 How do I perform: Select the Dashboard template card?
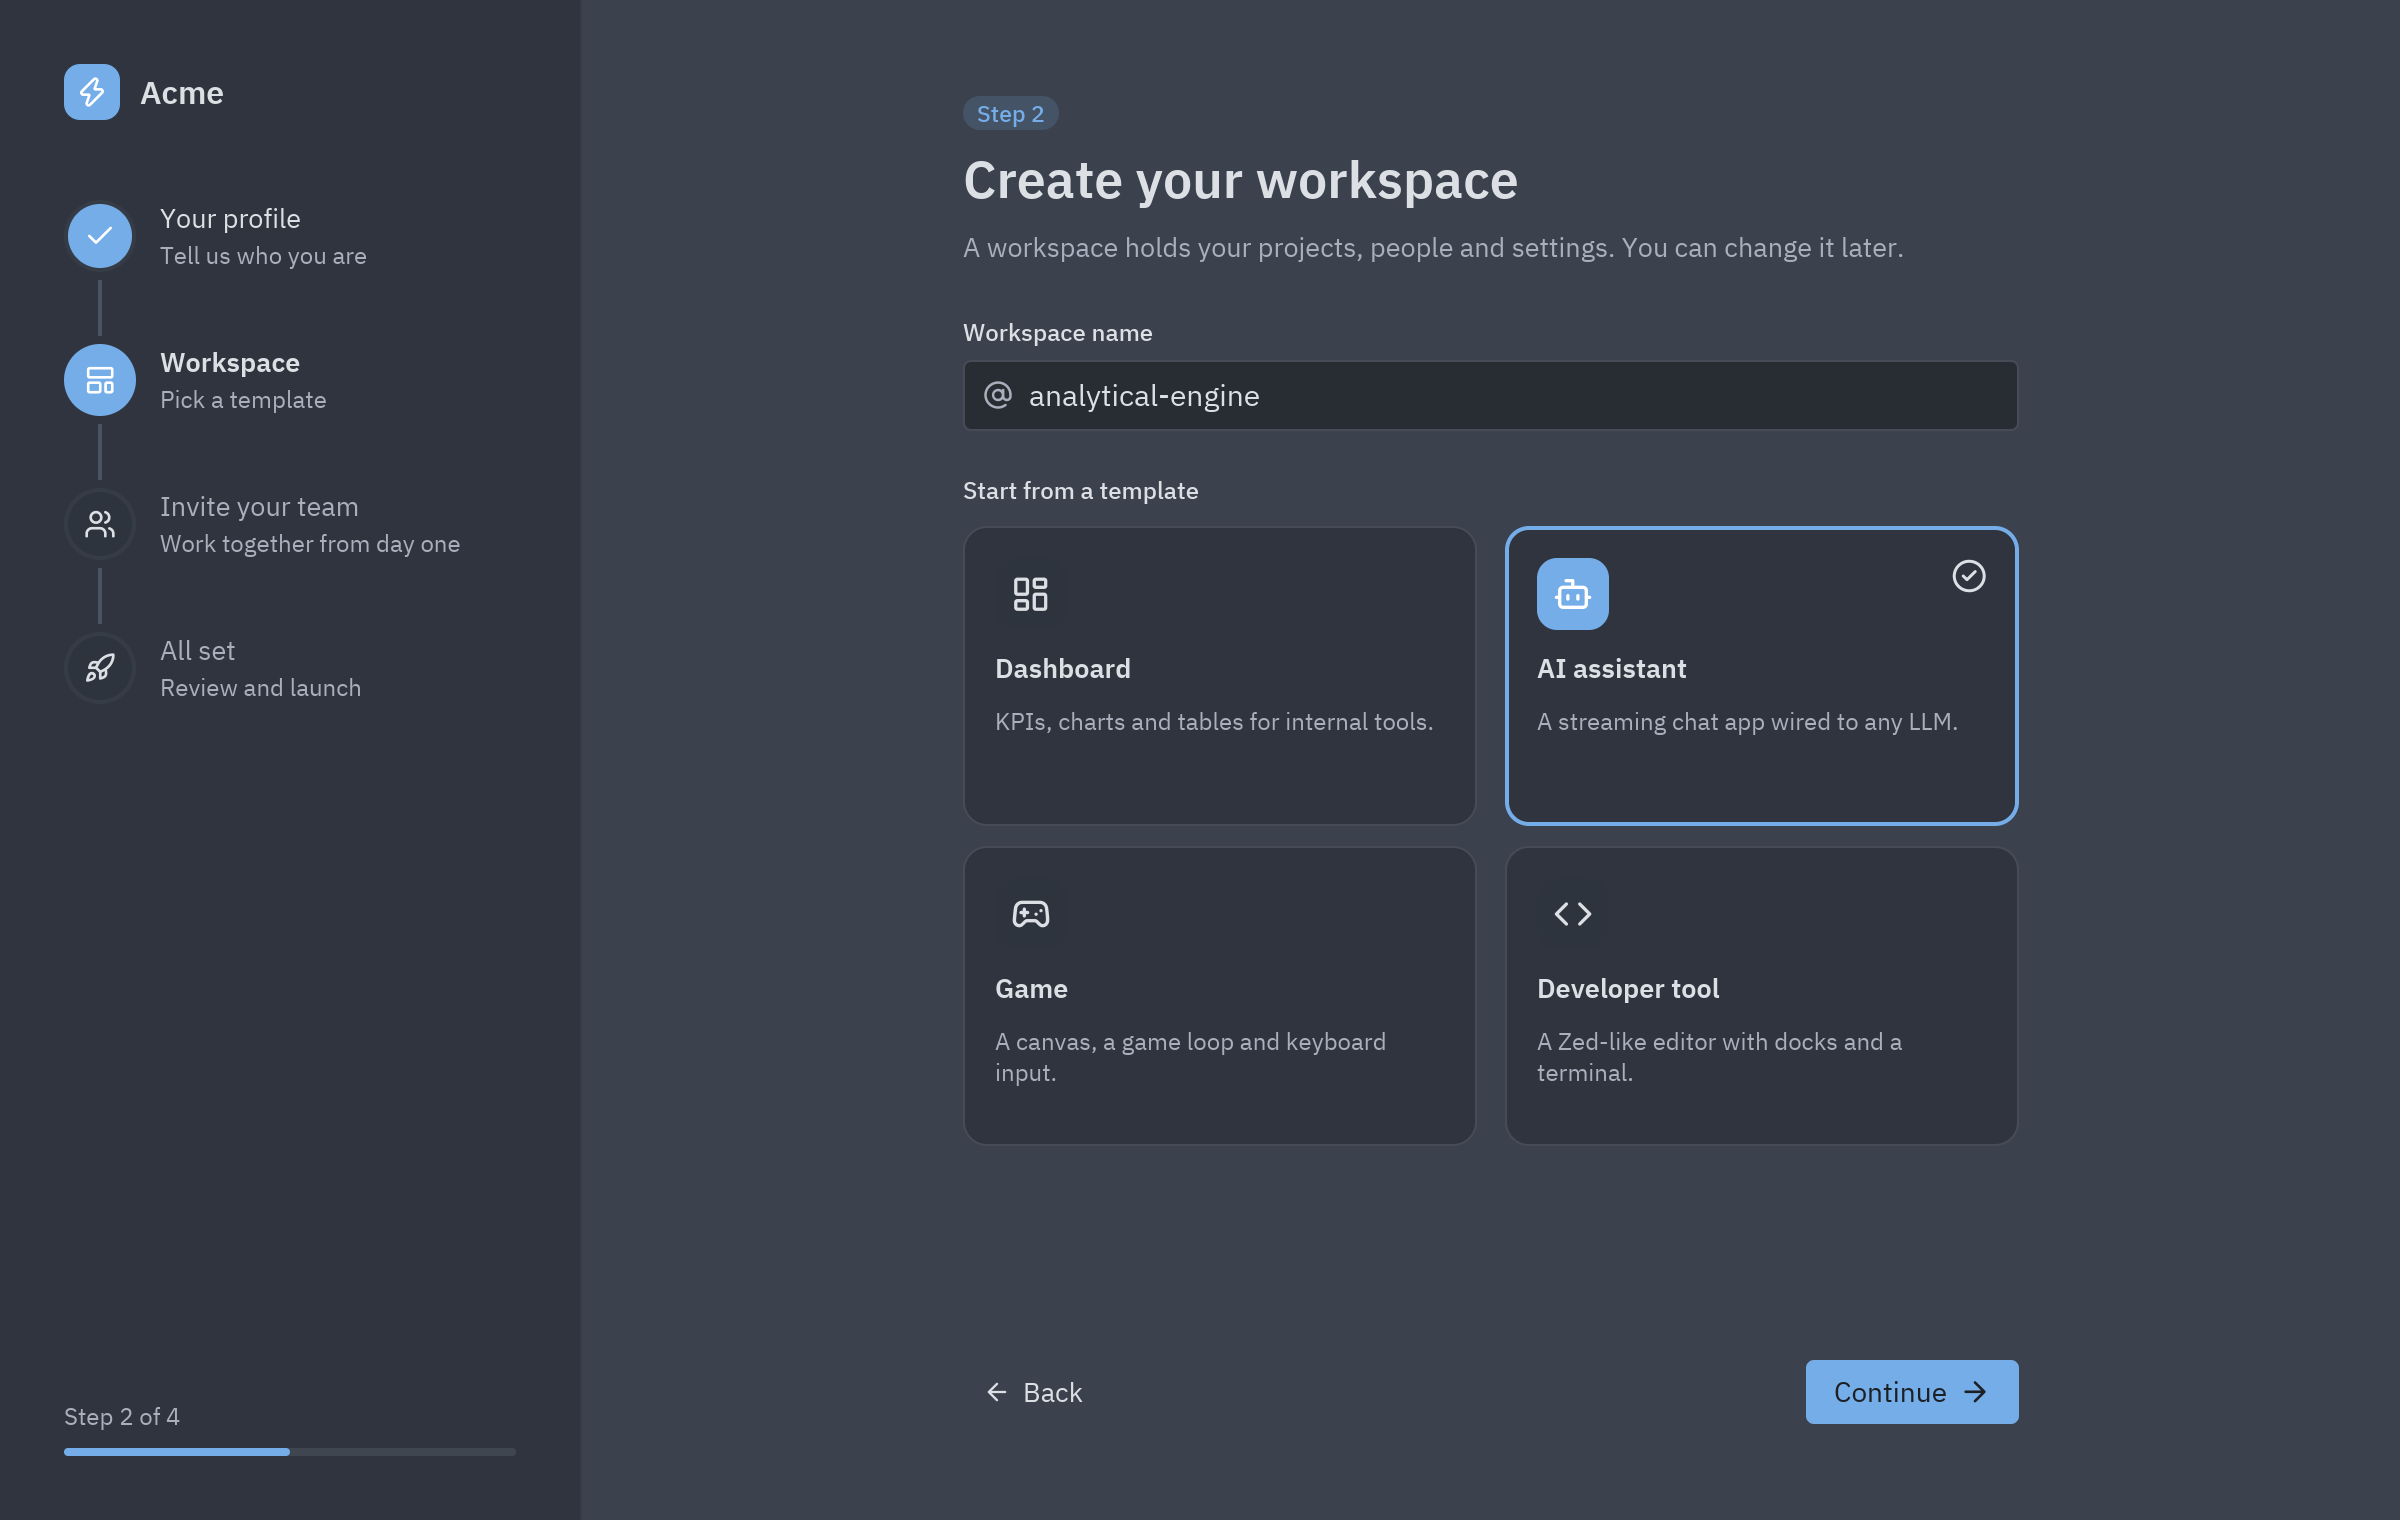(x=1220, y=676)
